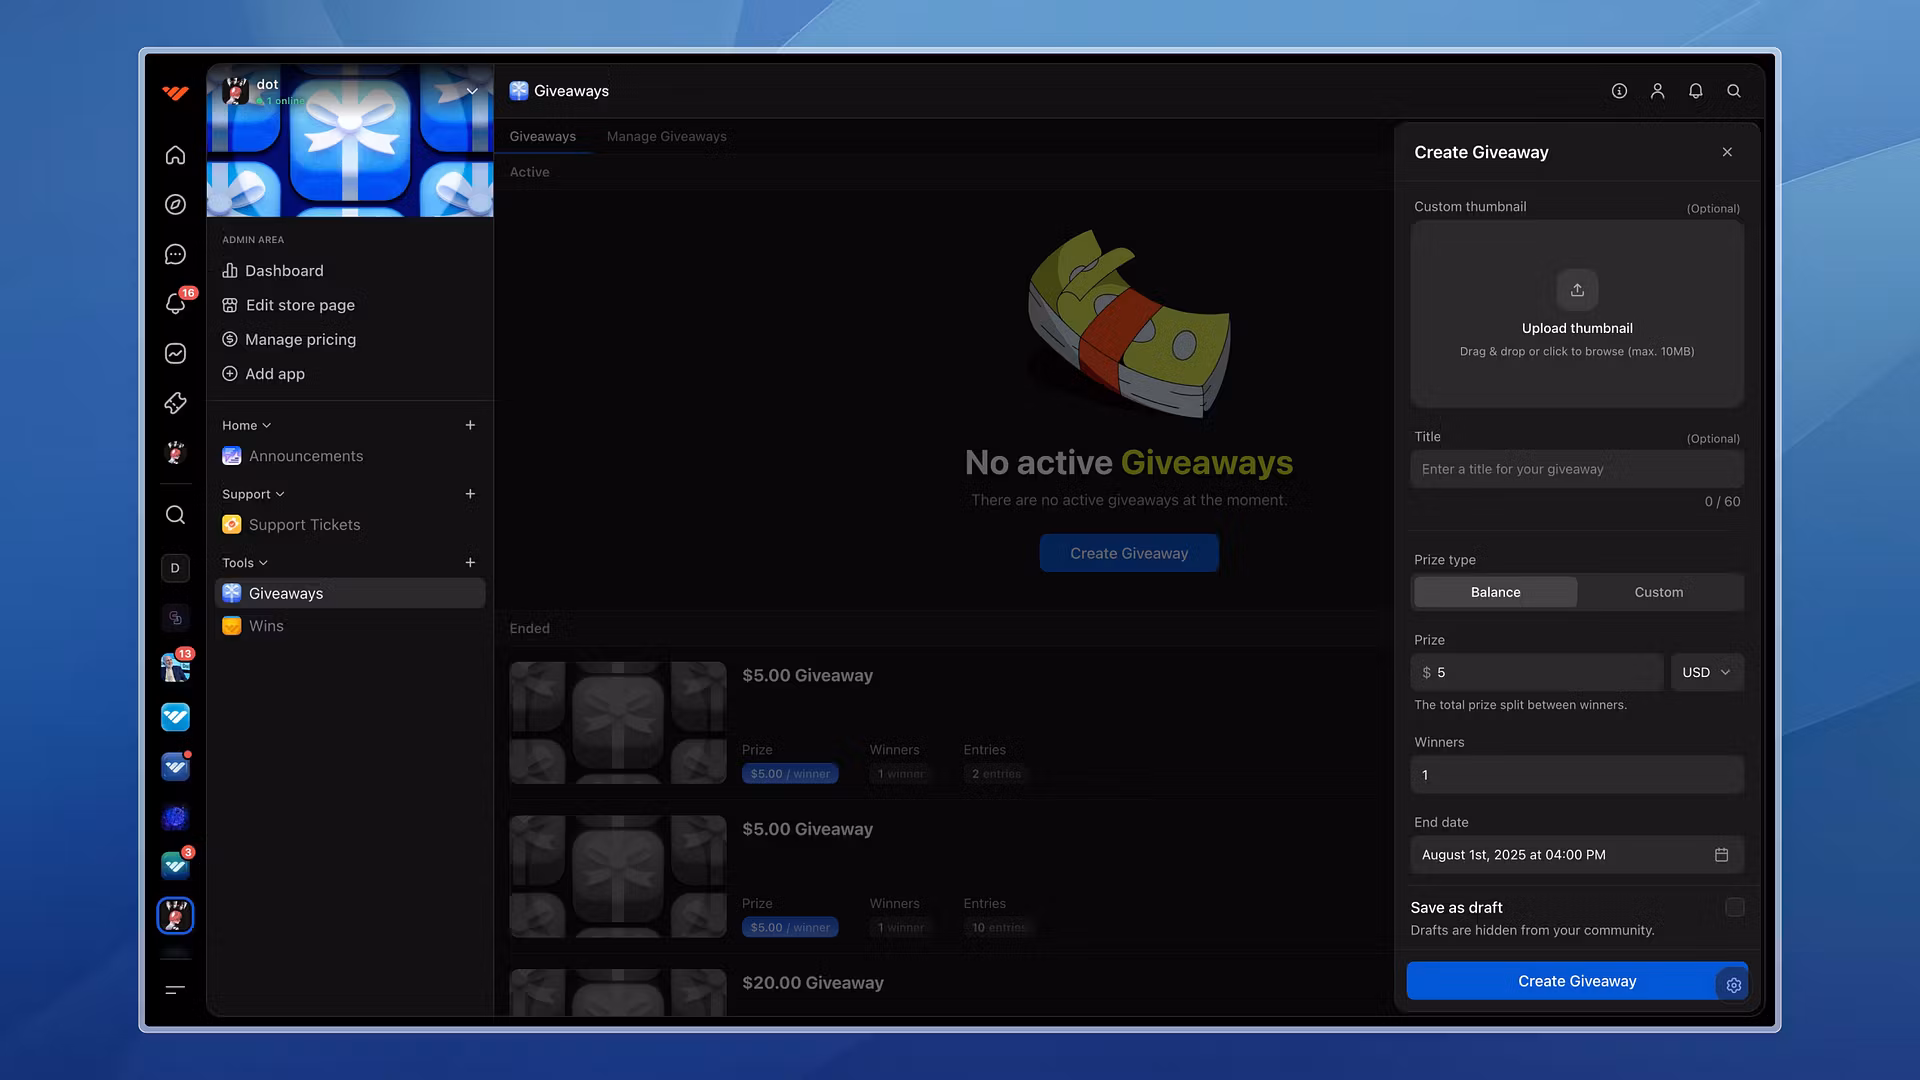Open calendar picker in End date field
The width and height of the screenshot is (1920, 1080).
[x=1721, y=855]
